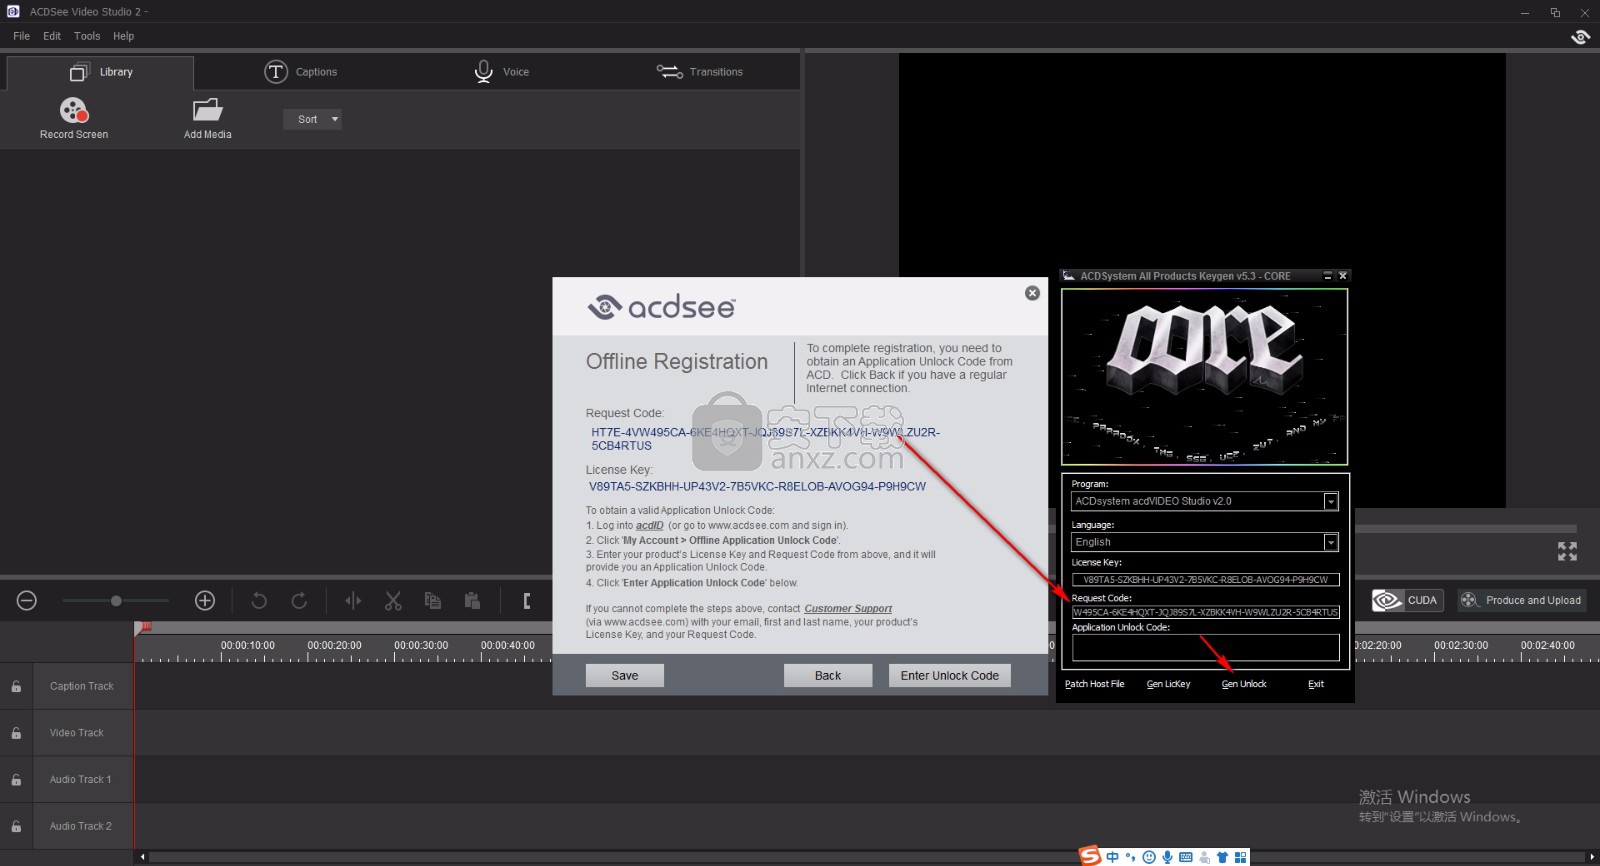The height and width of the screenshot is (866, 1600).
Task: Zoom out the timeline with minus icon
Action: tap(27, 600)
